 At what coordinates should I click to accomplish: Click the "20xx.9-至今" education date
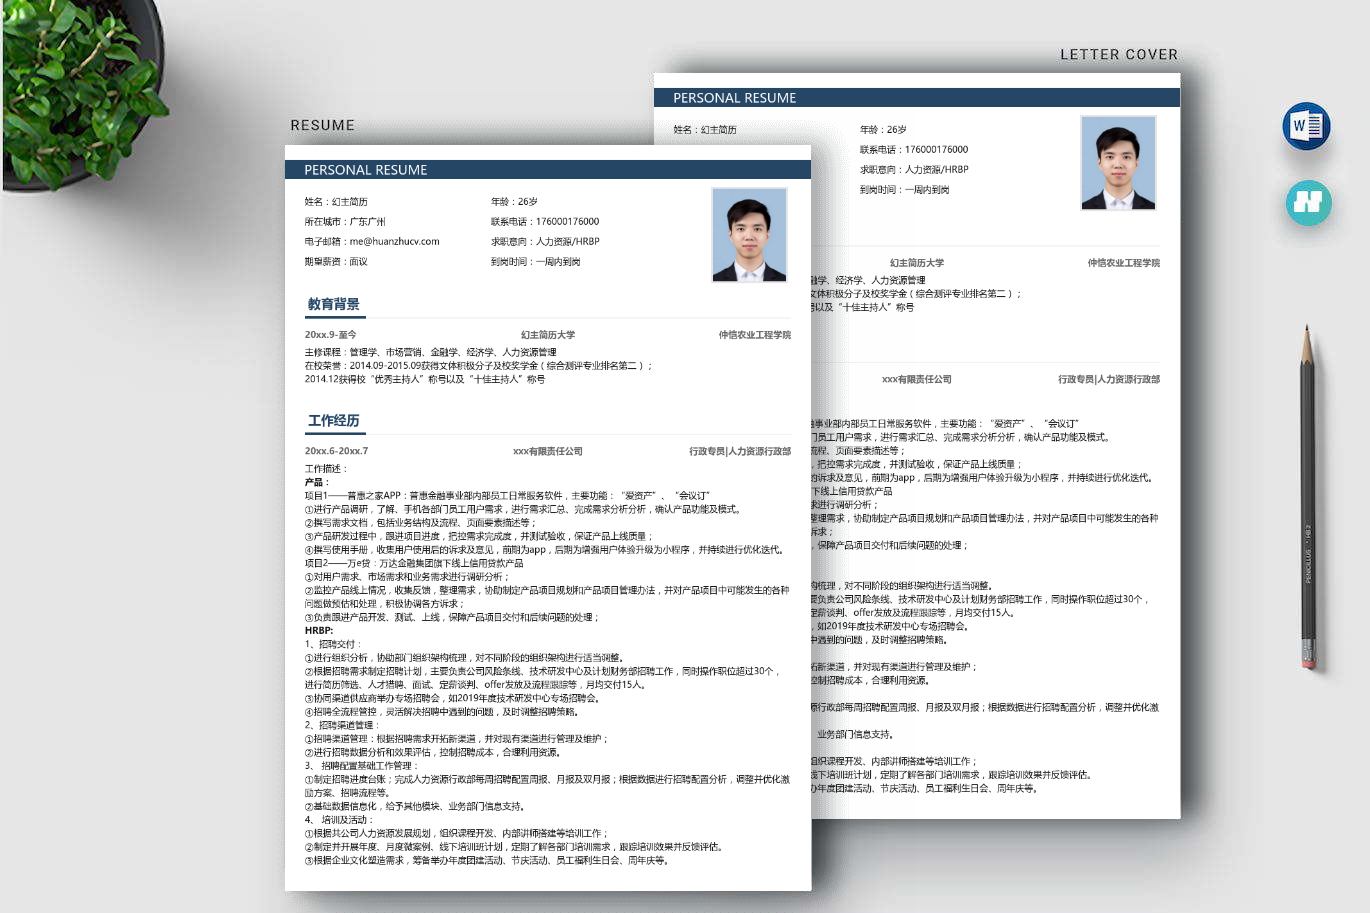(x=330, y=335)
